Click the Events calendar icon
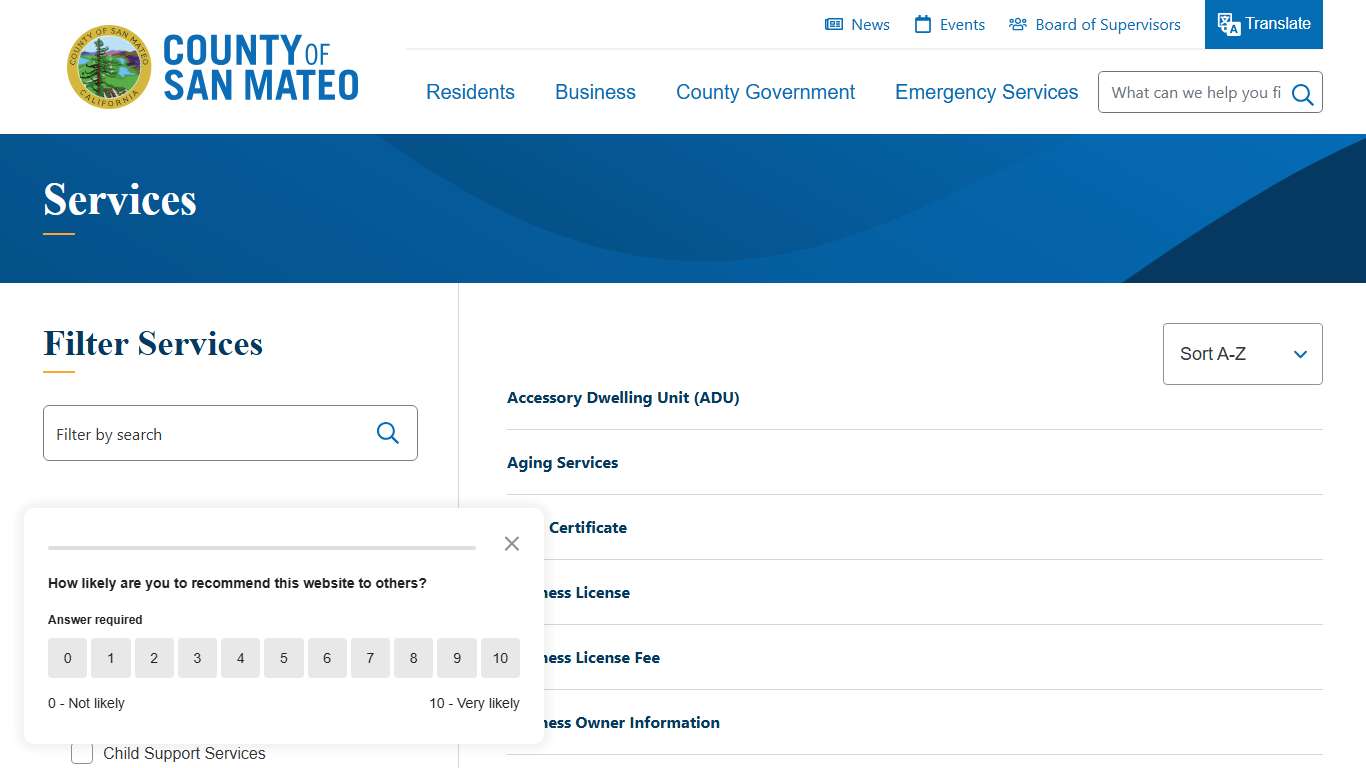The image size is (1366, 768). (x=923, y=25)
